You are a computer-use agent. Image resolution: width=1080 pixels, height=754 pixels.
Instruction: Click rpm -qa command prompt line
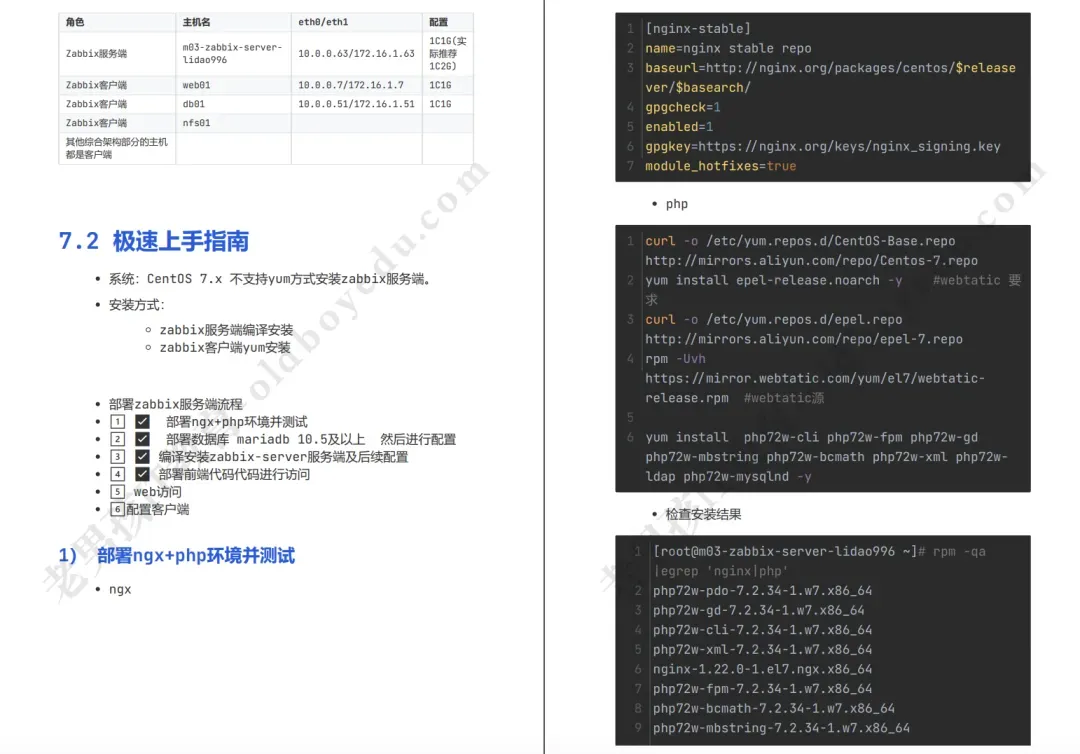(819, 561)
